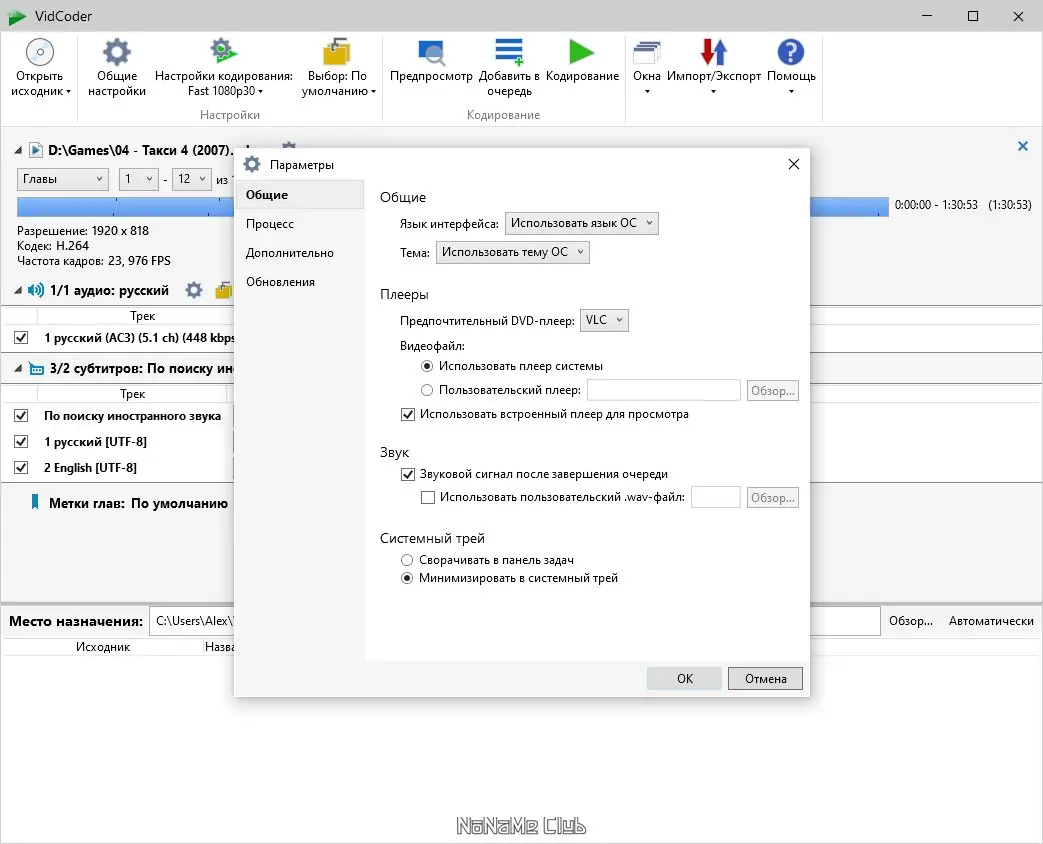Click the Open Source disc icon
This screenshot has height=844, width=1043.
(x=40, y=52)
